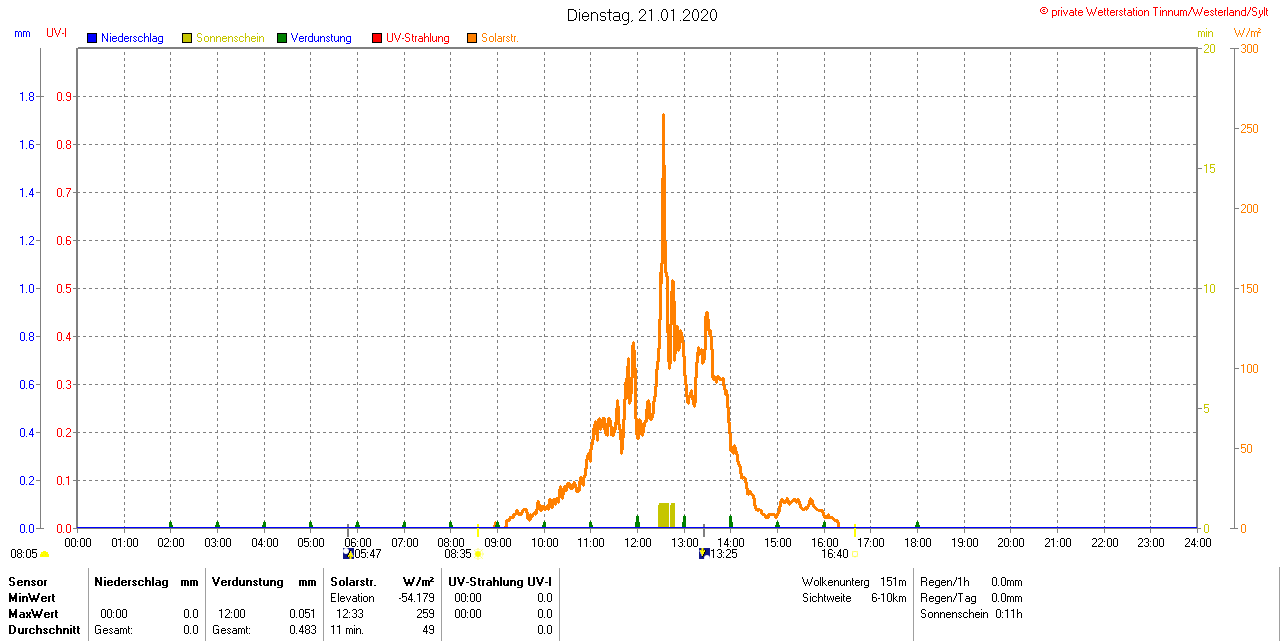
Task: Click the Verdunstung max value 0.051
Action: 303,613
